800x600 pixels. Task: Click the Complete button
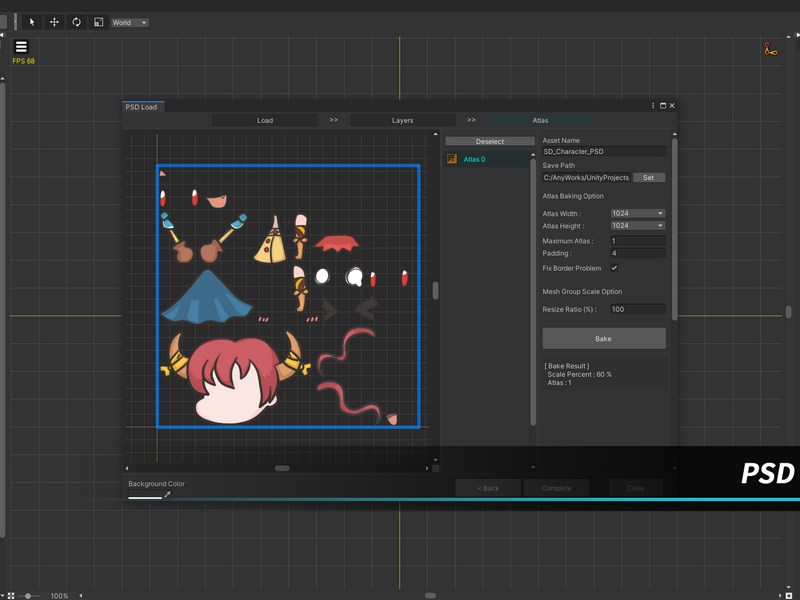coord(556,488)
